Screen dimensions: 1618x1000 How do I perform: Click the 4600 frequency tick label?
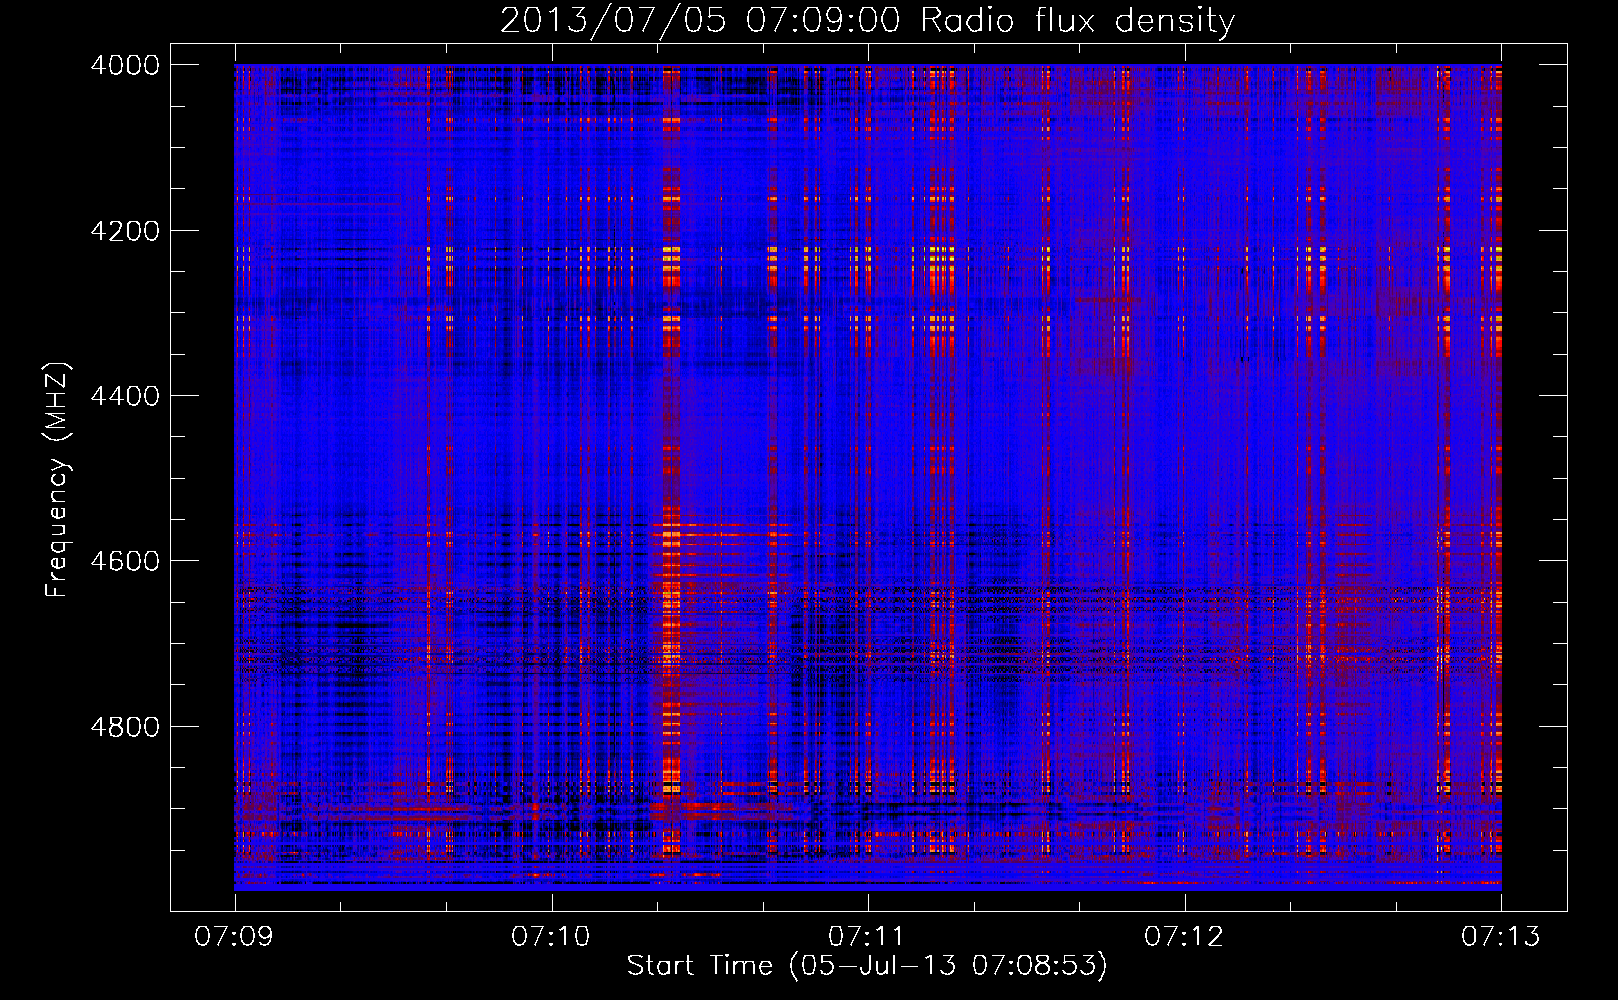coord(125,561)
